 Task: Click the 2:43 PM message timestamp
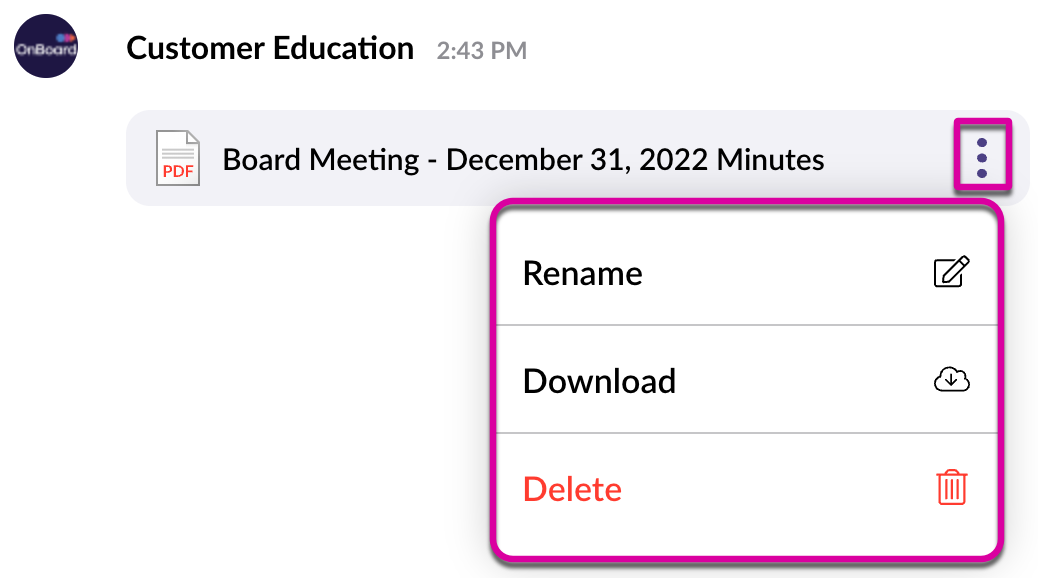point(481,50)
